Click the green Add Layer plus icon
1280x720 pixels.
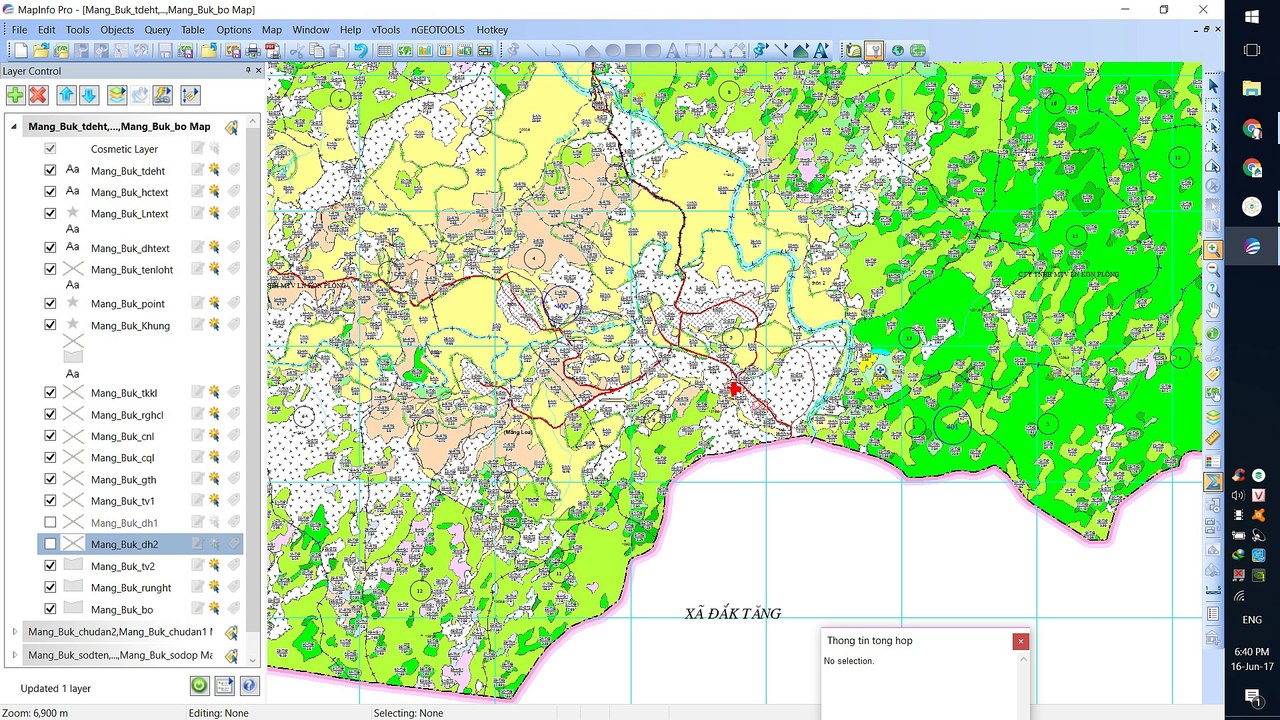[15, 95]
